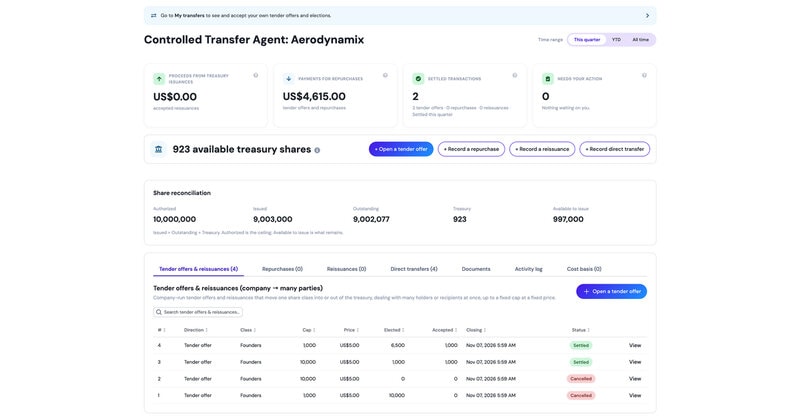Image resolution: width=800 pixels, height=419 pixels.
Task: Click info icon beside available treasury shares
Action: click(x=317, y=150)
